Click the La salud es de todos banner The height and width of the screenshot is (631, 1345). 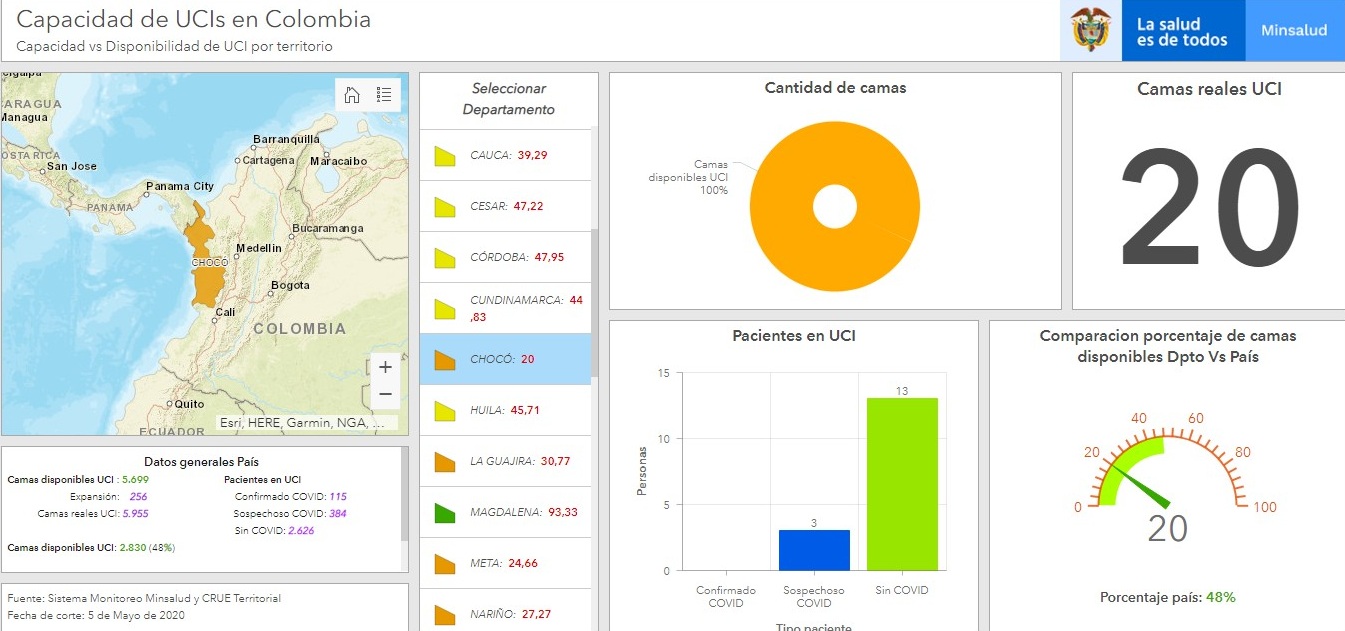click(1184, 30)
